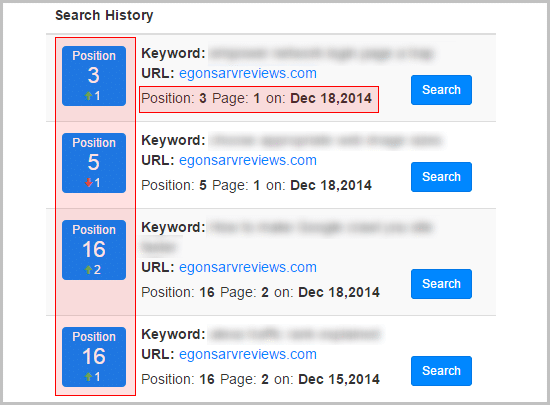Click blurred keyword text in first row

click(321, 54)
